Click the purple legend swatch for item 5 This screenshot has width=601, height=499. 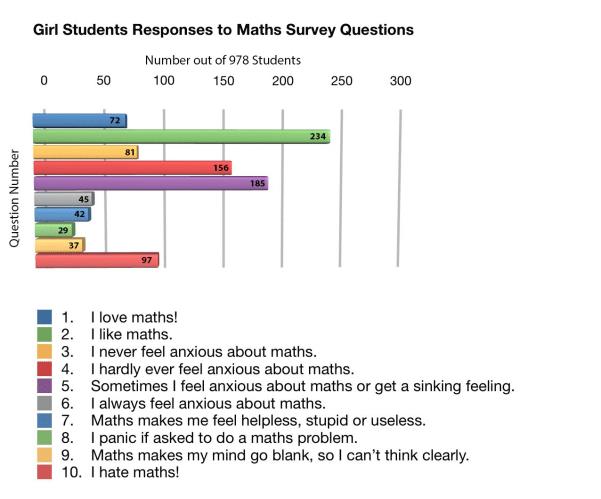(x=43, y=385)
